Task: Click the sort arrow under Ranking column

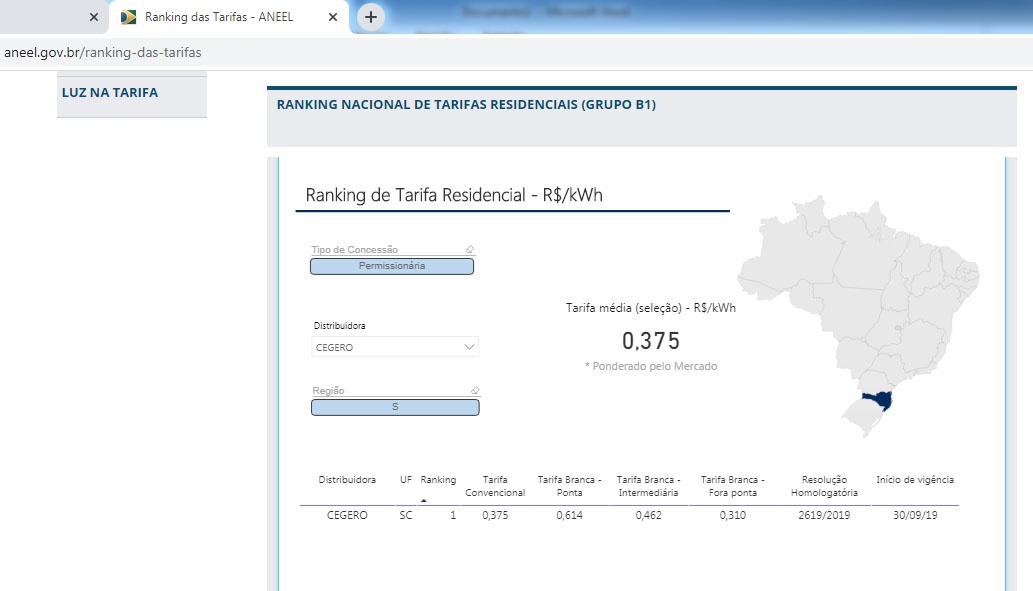Action: (x=423, y=500)
